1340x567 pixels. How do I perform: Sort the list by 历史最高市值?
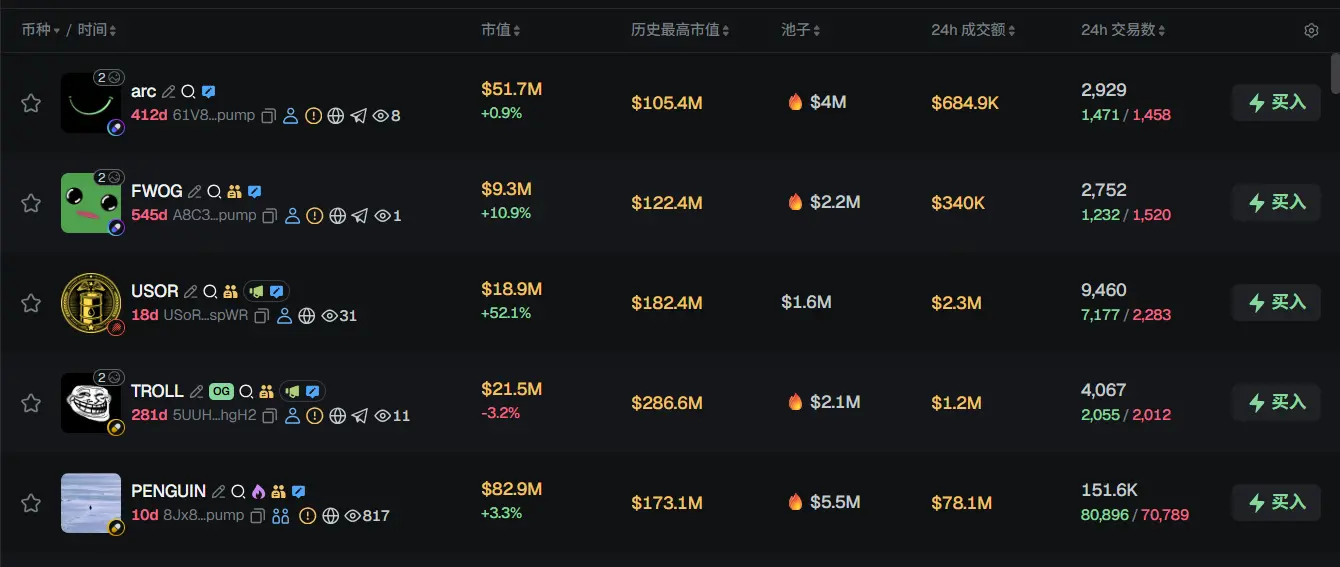[x=679, y=31]
